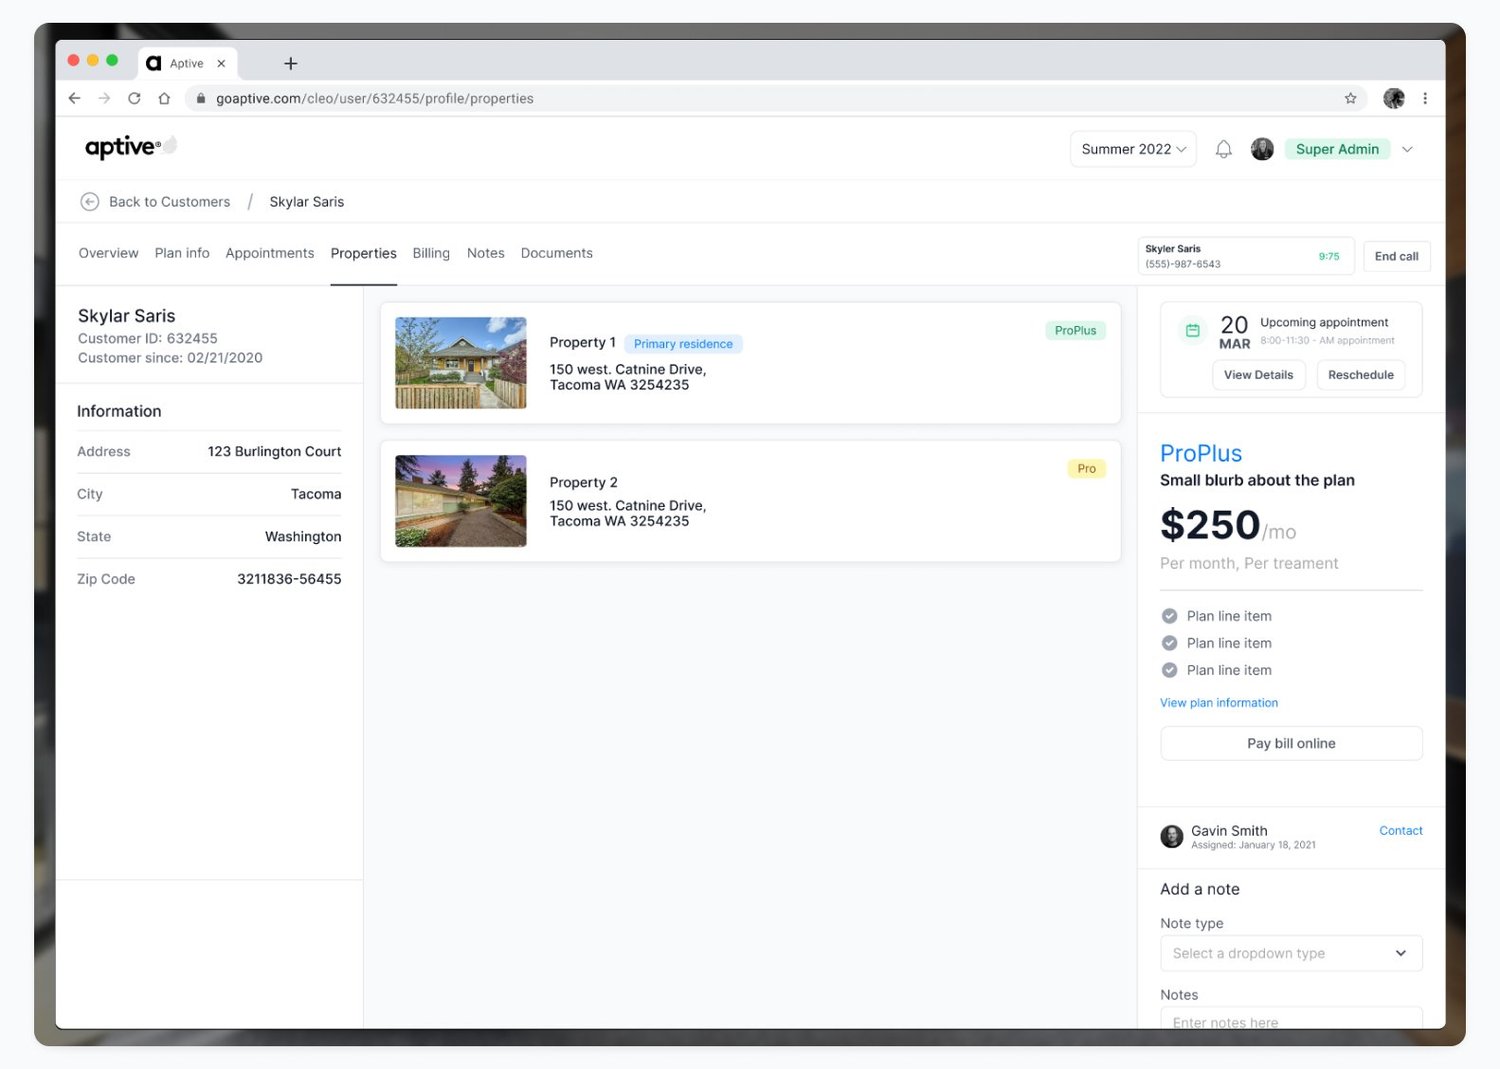This screenshot has width=1500, height=1069.
Task: Reload the page with the refresh icon
Action: click(134, 98)
